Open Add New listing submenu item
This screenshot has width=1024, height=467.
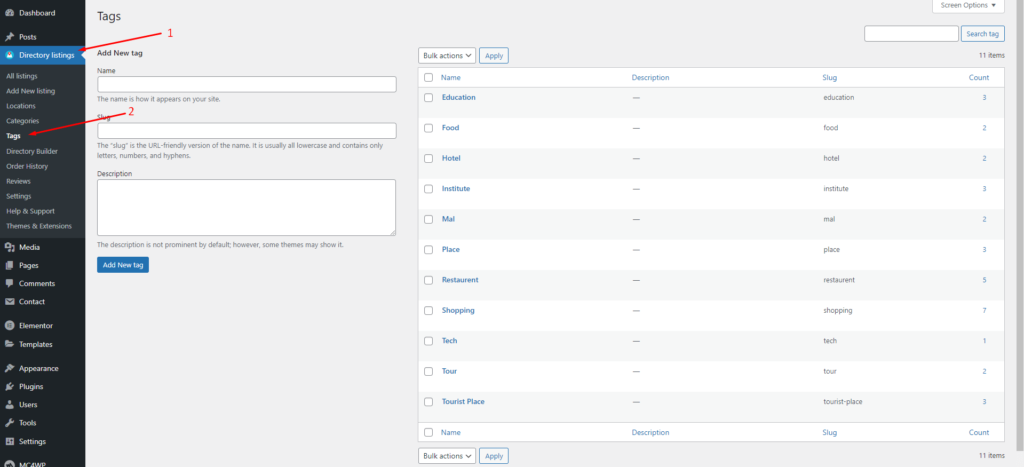click(31, 91)
